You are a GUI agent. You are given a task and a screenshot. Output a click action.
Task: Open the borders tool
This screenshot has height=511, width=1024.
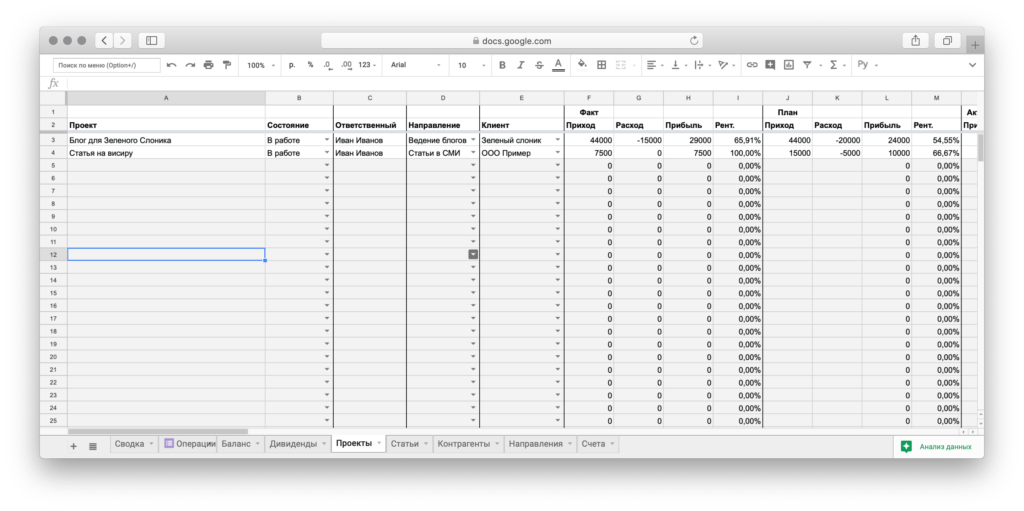click(x=601, y=65)
